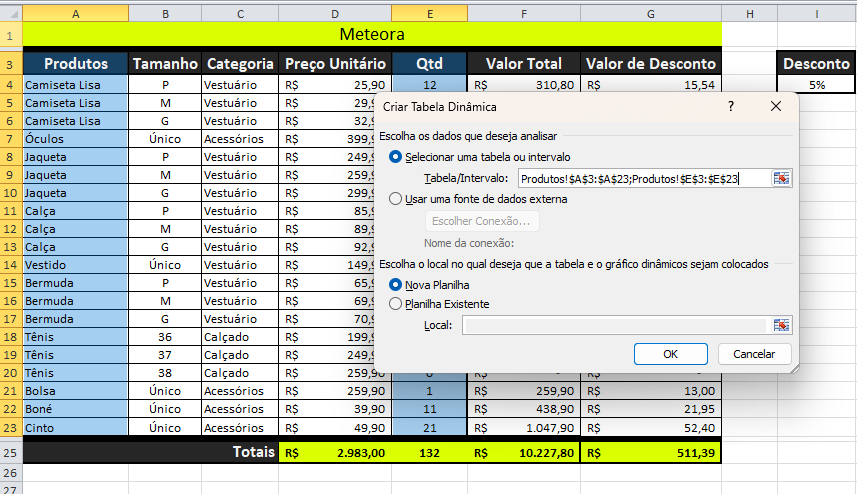This screenshot has height=494, width=857.
Task: Select column C header
Action: pos(240,14)
